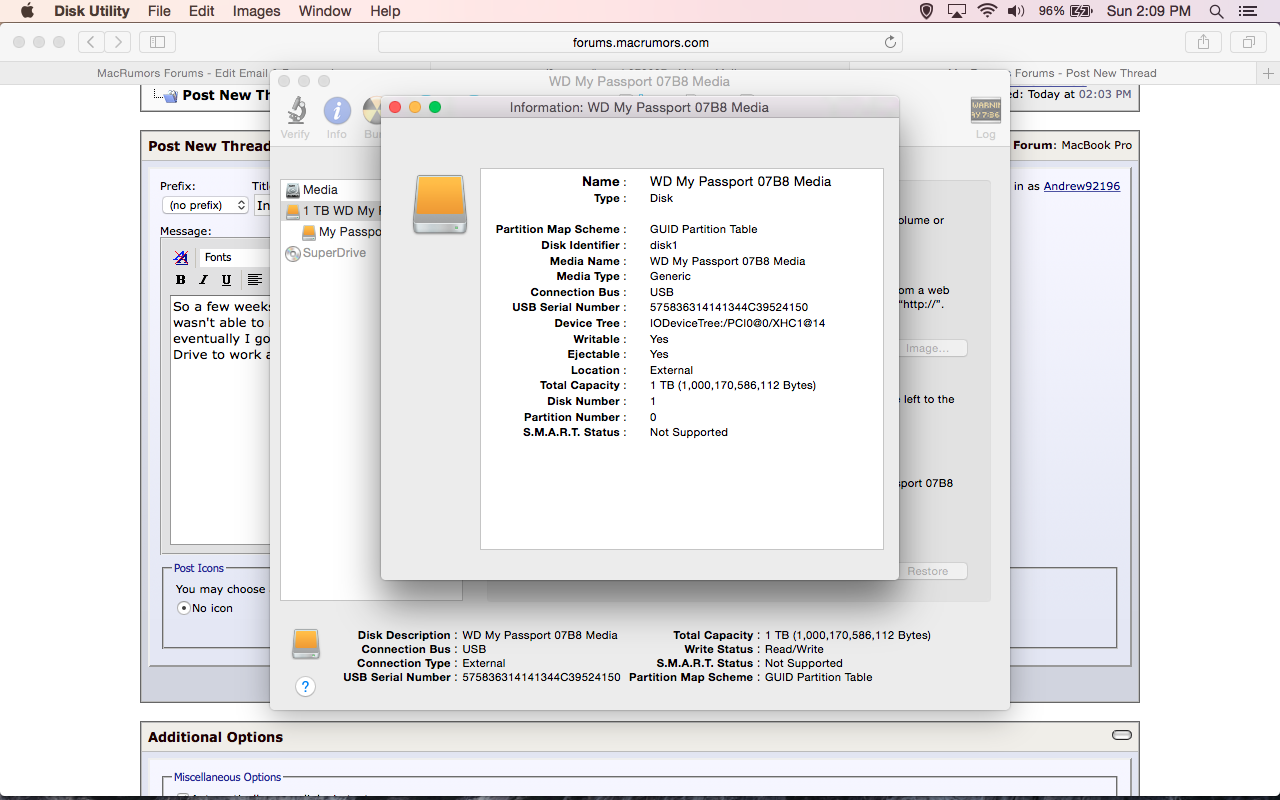Open the Help menu

tap(385, 11)
